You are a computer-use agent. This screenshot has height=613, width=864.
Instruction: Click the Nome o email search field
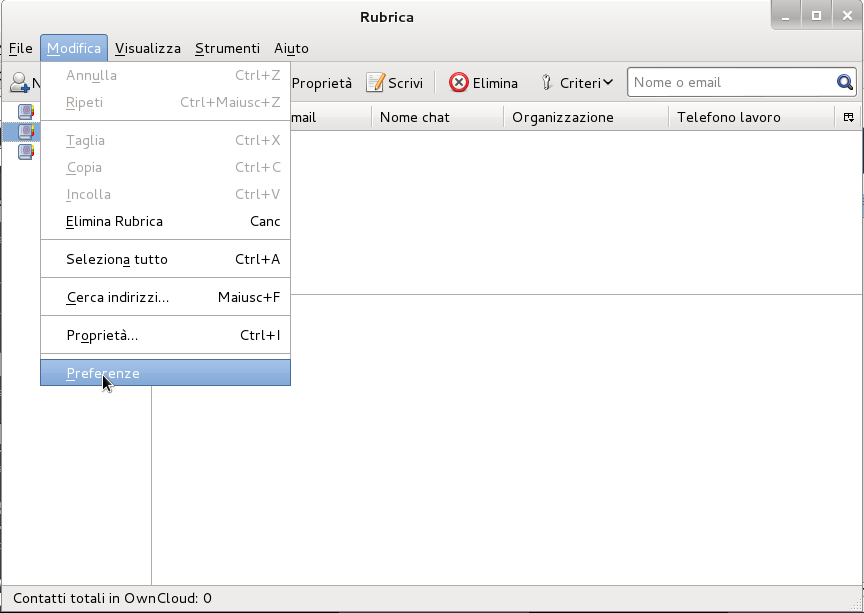[x=730, y=83]
